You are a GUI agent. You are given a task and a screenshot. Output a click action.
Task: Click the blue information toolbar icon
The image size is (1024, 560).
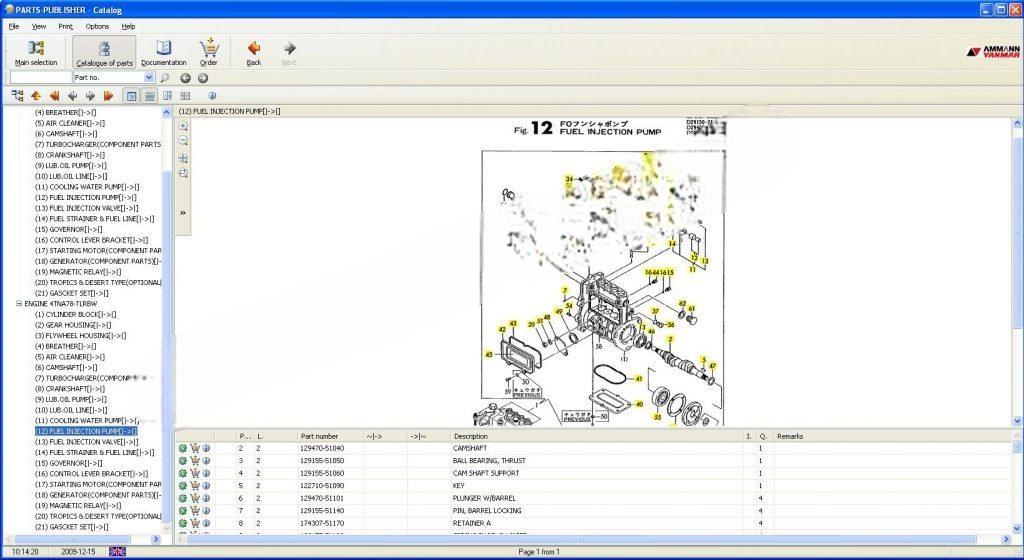click(212, 96)
